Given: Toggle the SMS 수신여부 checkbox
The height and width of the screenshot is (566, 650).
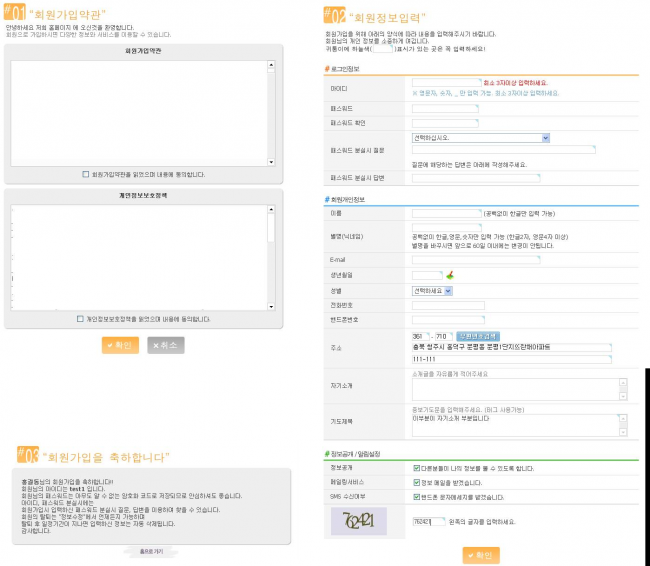Looking at the screenshot, I should tap(416, 495).
